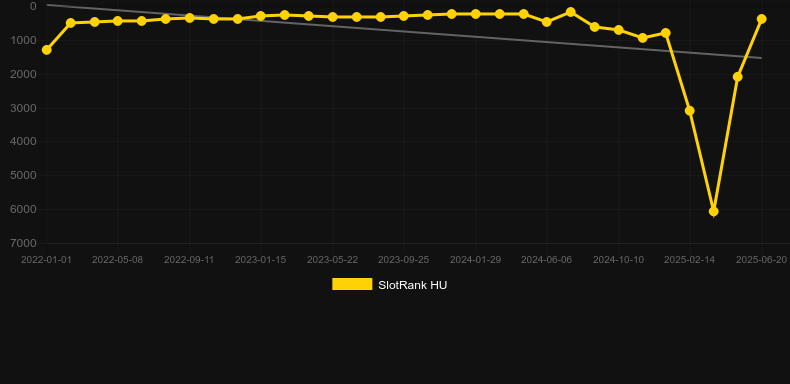Toggle the SlotRank HU legend color swatch
790x384 pixels.
point(352,284)
